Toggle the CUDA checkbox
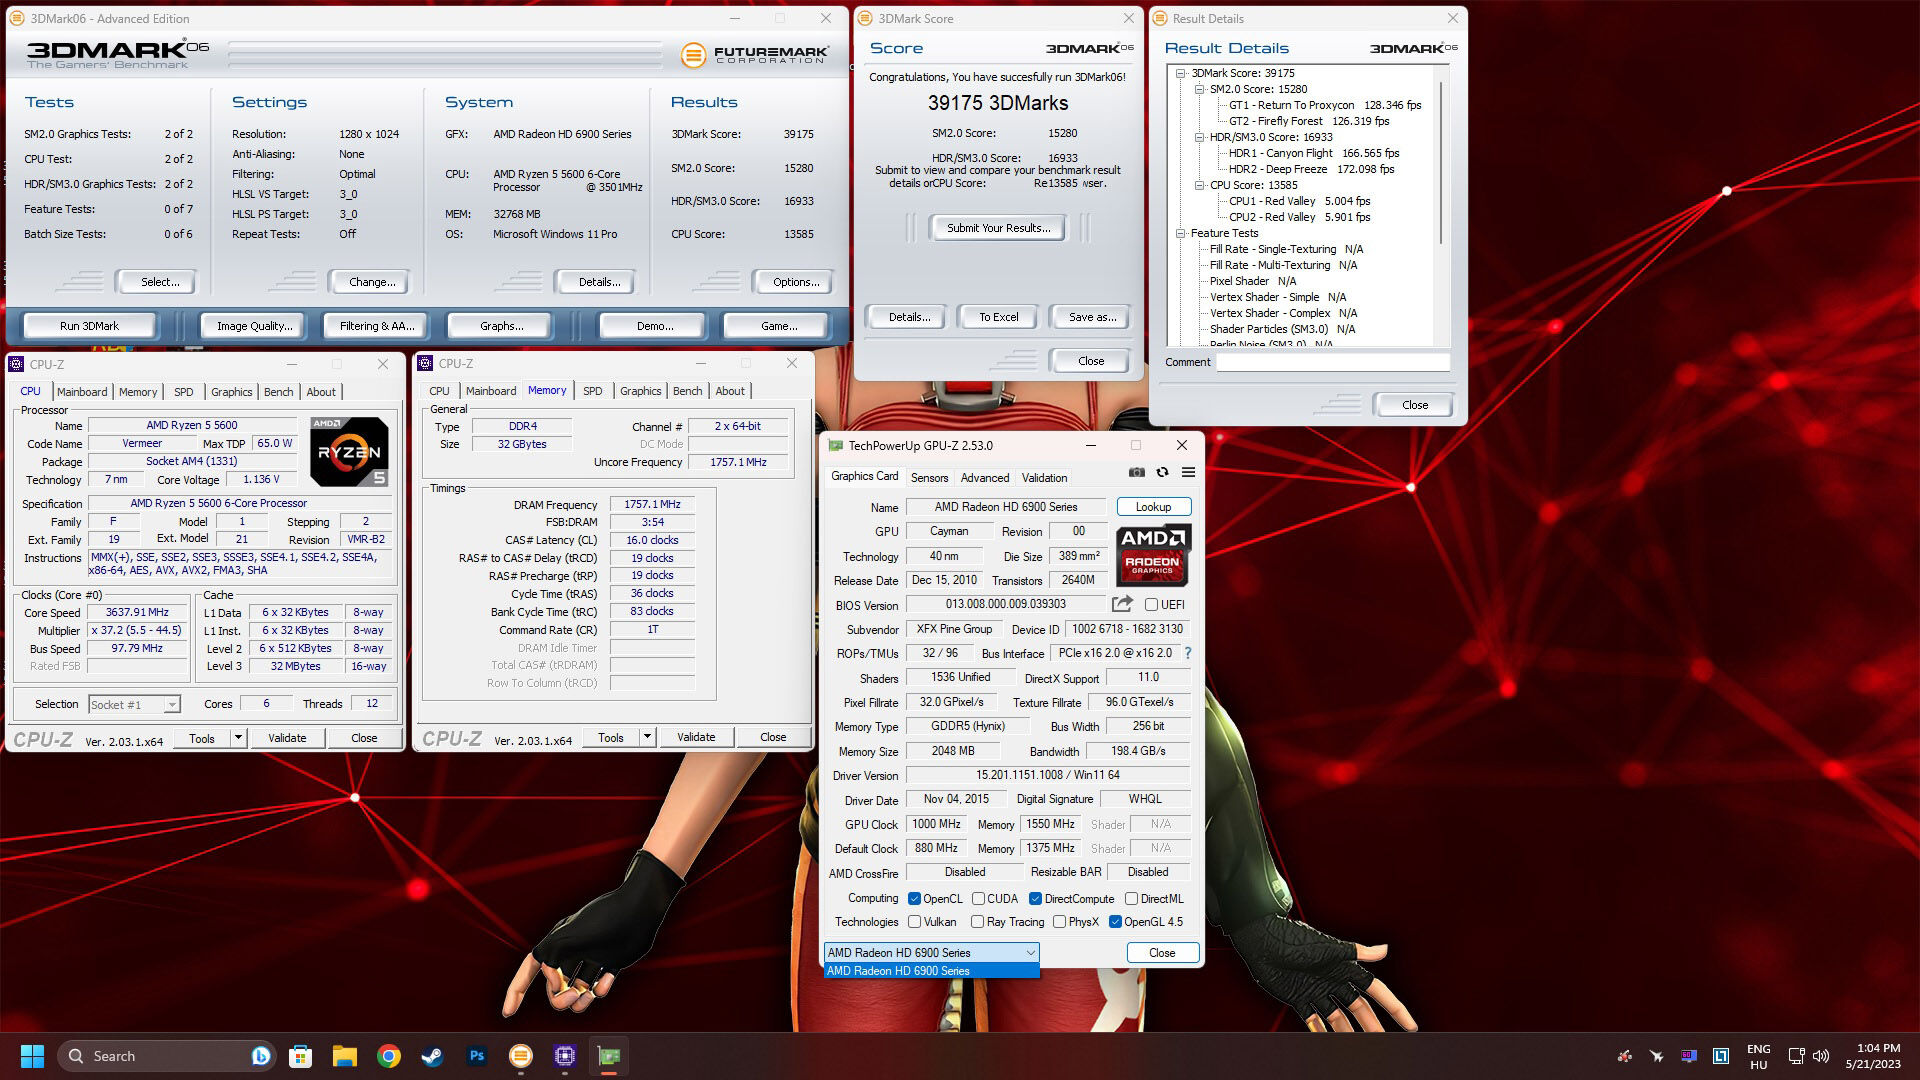The width and height of the screenshot is (1920, 1080). tap(978, 899)
